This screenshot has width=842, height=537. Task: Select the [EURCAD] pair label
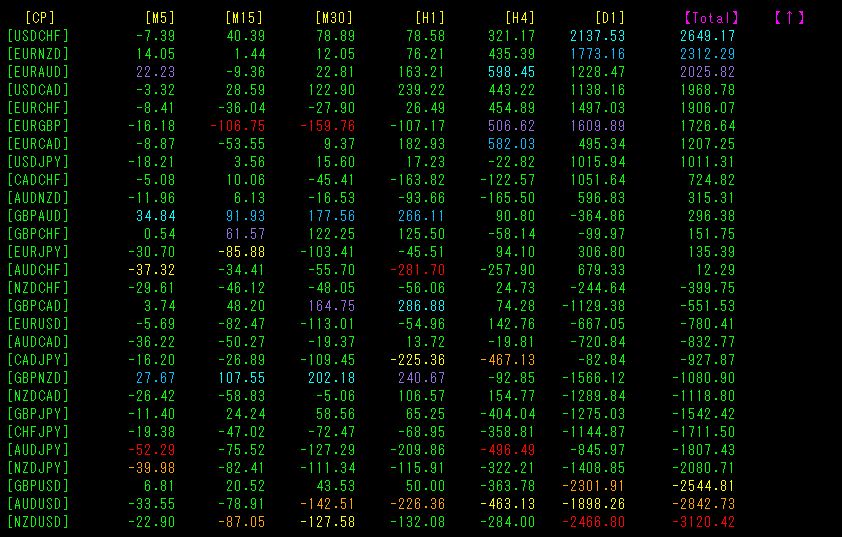[x=38, y=144]
